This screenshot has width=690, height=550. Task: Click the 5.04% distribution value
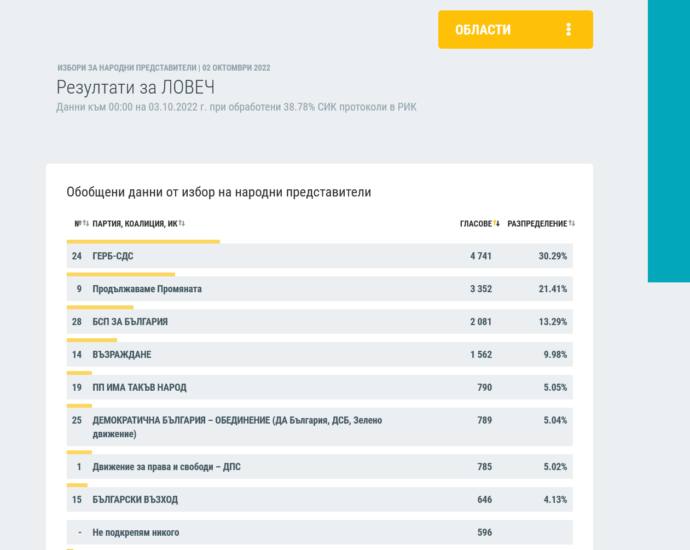click(x=555, y=420)
